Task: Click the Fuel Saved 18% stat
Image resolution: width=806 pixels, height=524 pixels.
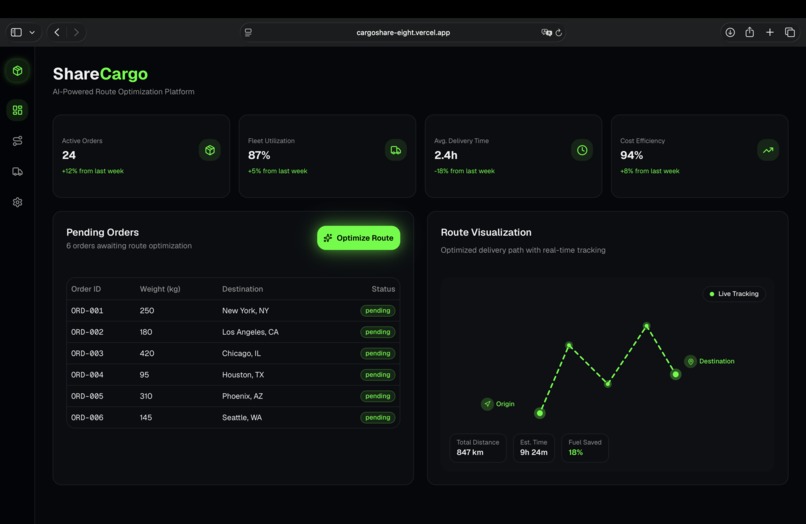Action: [x=585, y=447]
